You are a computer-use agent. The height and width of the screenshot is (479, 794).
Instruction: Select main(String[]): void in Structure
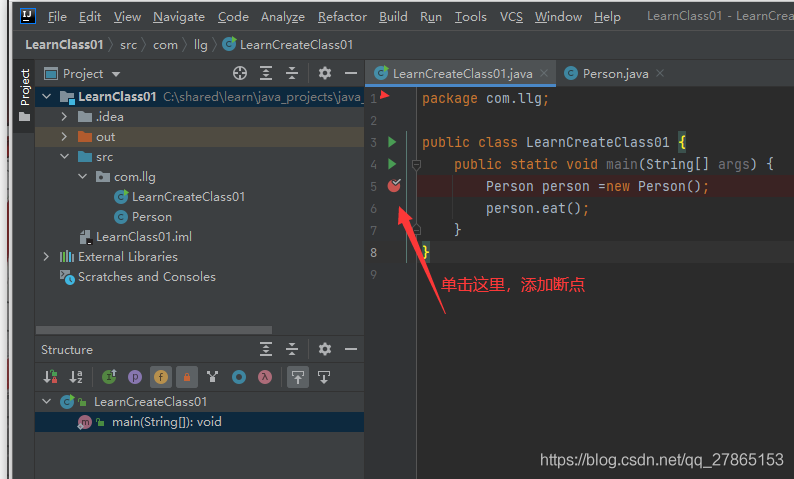click(167, 422)
